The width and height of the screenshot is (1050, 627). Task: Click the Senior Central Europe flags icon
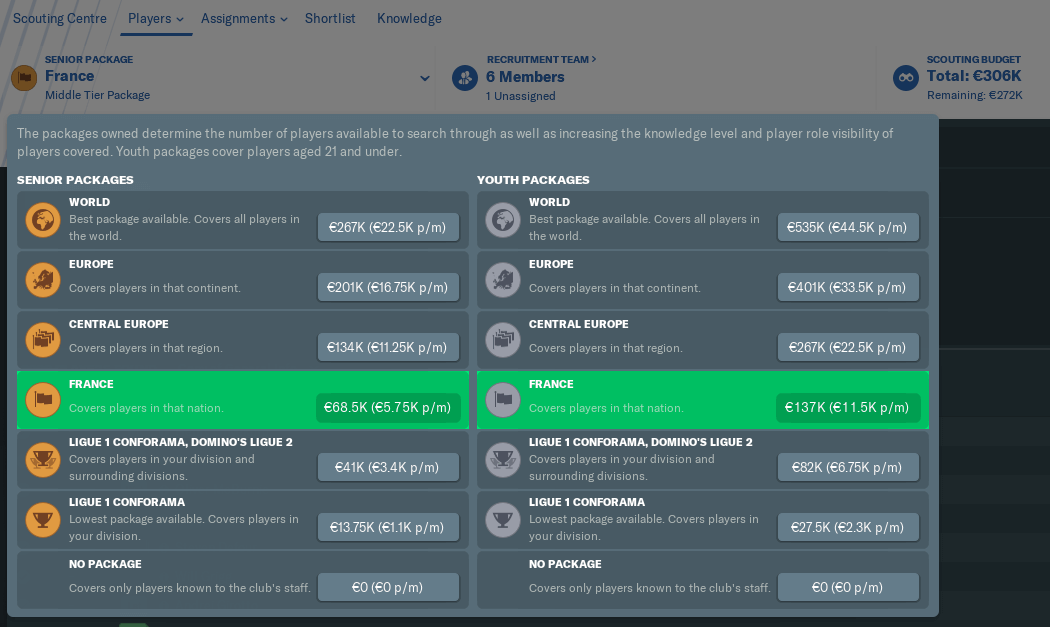pyautogui.click(x=43, y=340)
